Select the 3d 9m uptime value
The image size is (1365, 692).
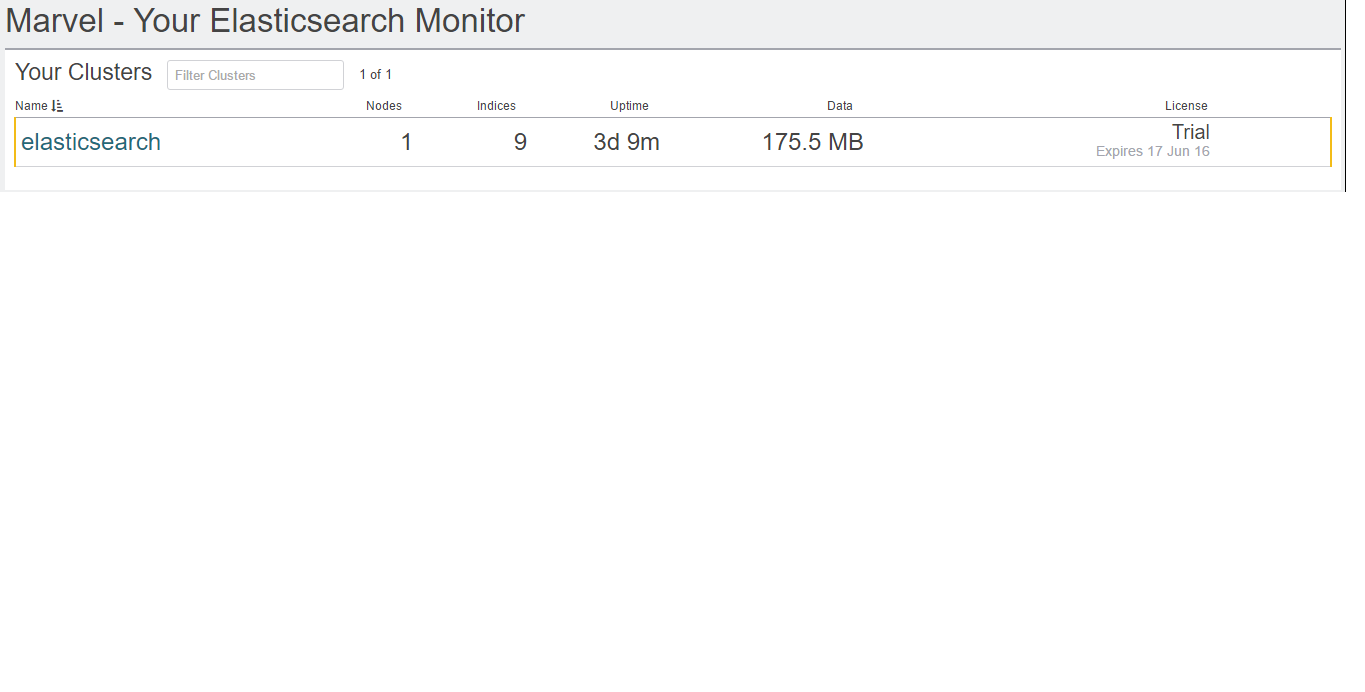click(627, 142)
